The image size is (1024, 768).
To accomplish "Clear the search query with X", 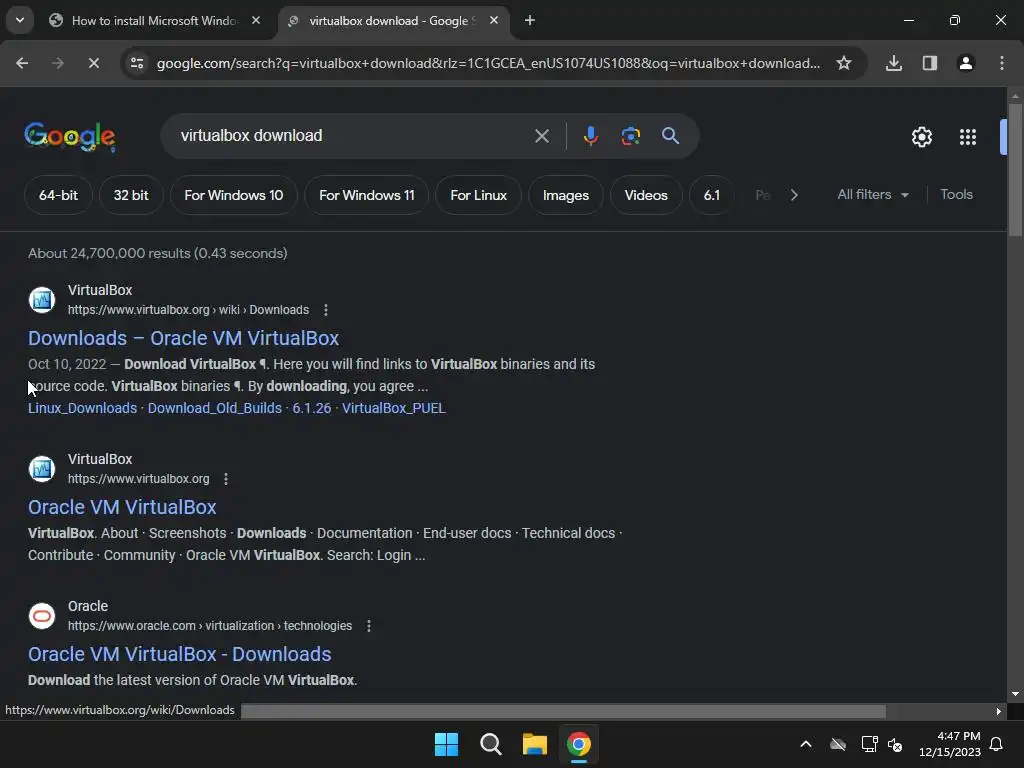I will (x=541, y=136).
